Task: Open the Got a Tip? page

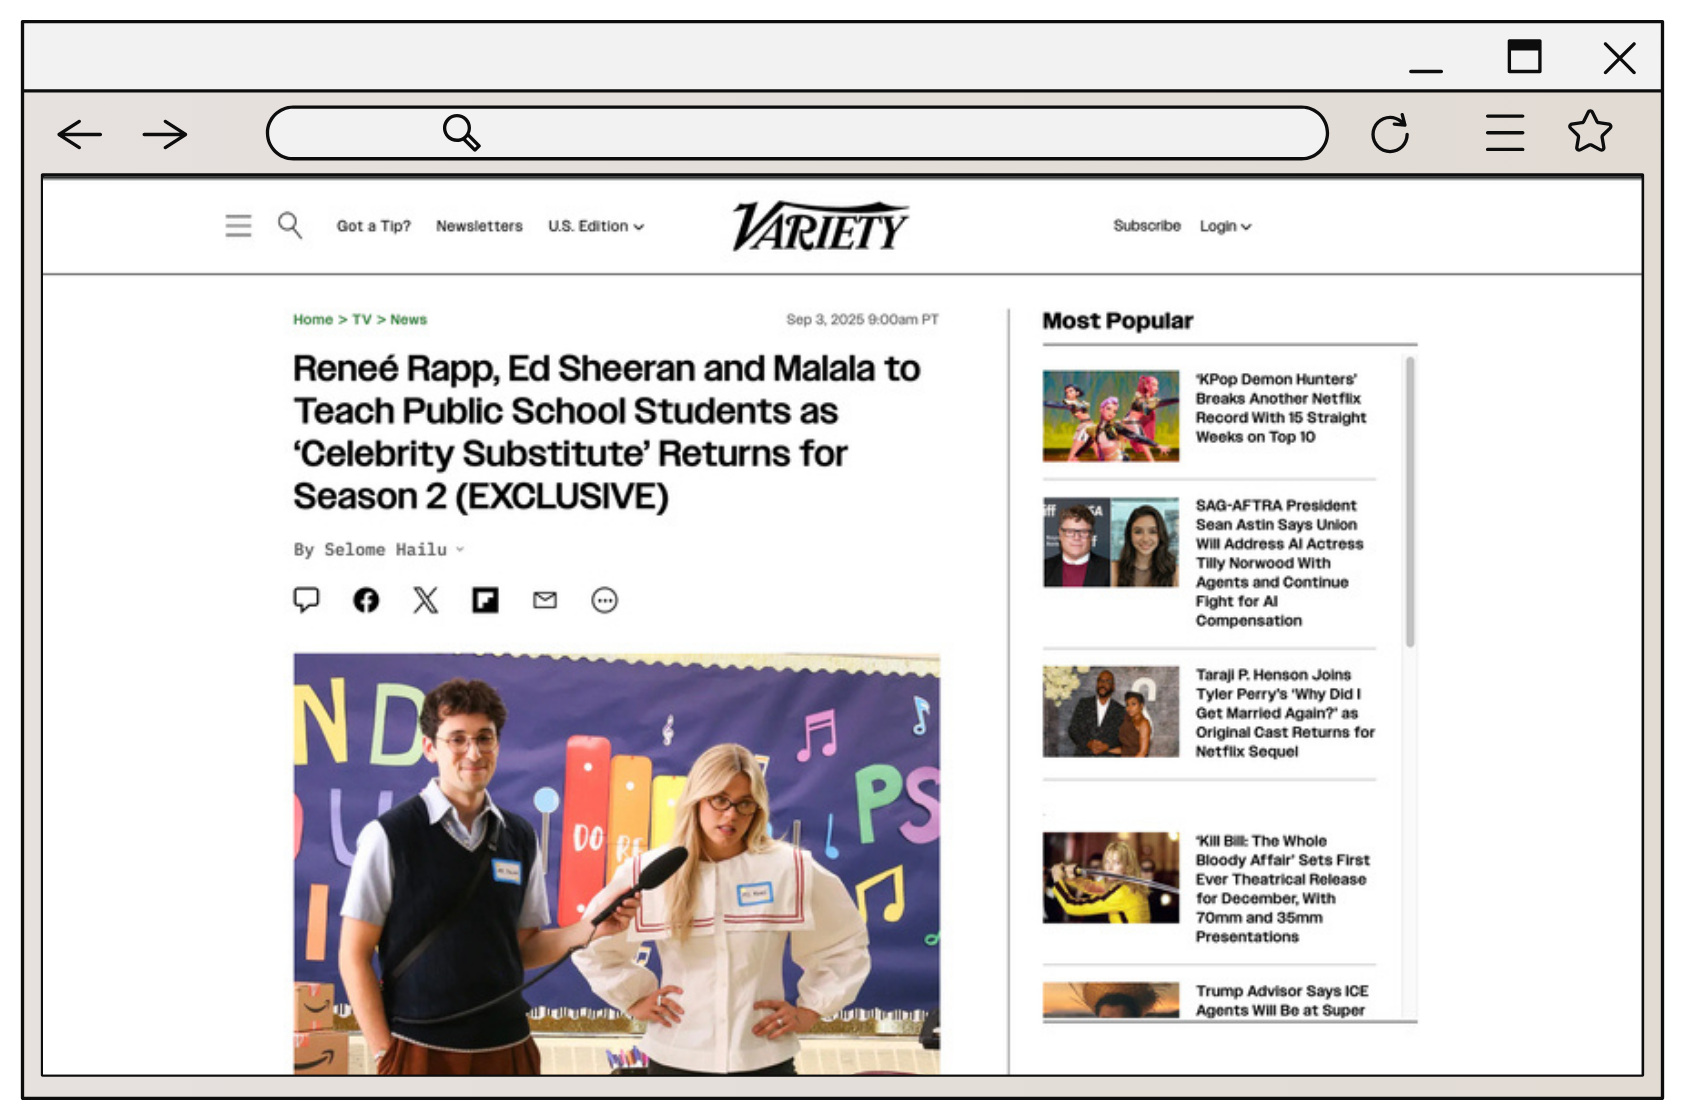Action: 373,226
